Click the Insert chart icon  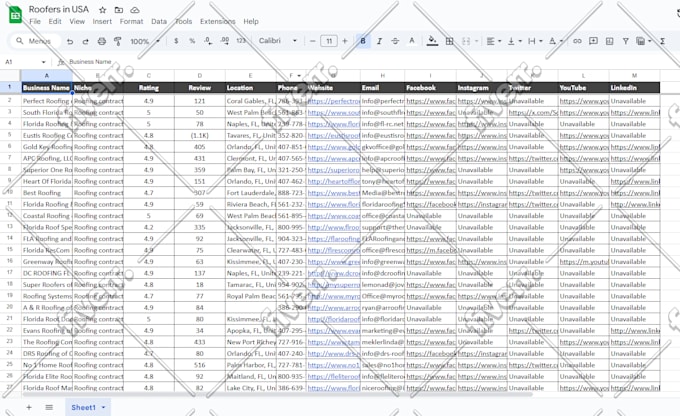(609, 41)
